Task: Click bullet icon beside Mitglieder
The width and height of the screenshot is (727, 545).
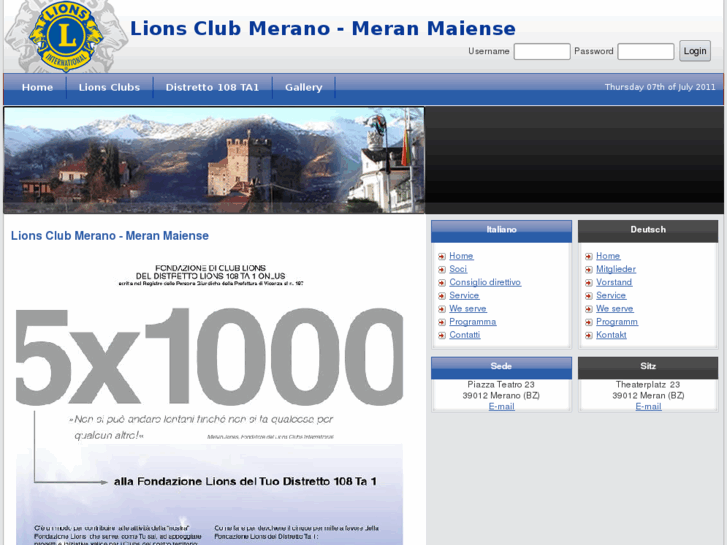Action: coord(588,269)
